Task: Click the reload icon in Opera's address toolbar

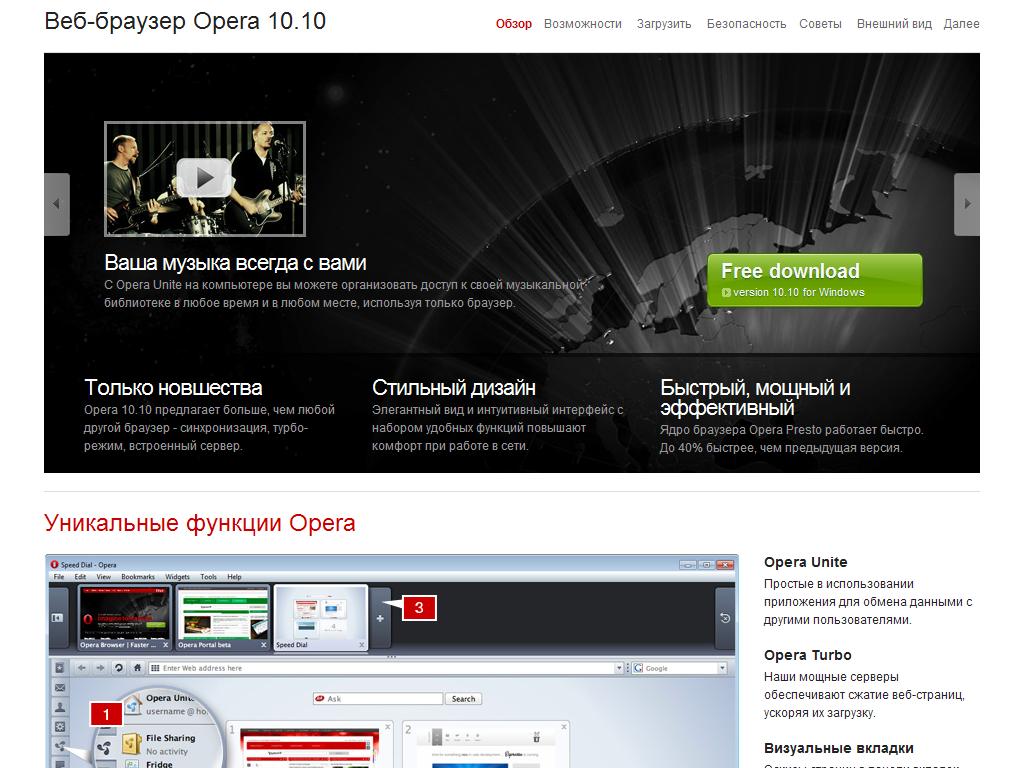Action: tap(119, 668)
